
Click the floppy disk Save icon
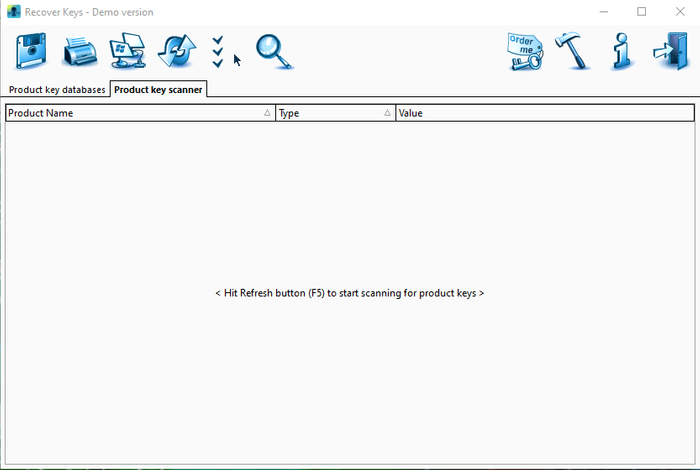31,51
